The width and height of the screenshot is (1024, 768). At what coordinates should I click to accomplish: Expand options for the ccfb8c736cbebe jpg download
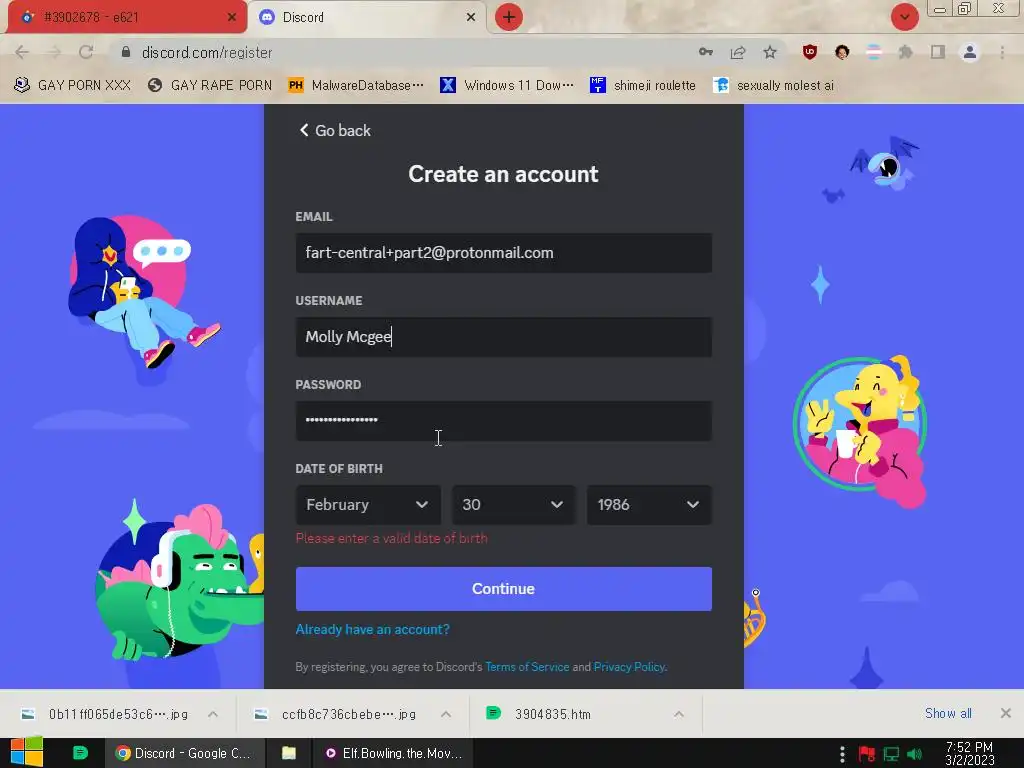tap(446, 714)
